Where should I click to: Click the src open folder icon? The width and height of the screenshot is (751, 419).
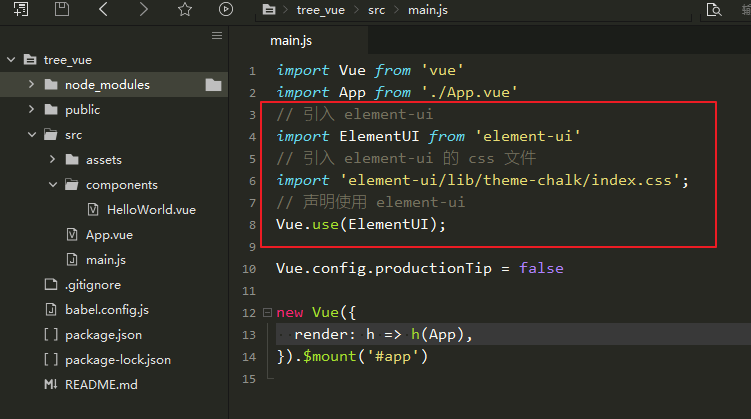click(51, 135)
